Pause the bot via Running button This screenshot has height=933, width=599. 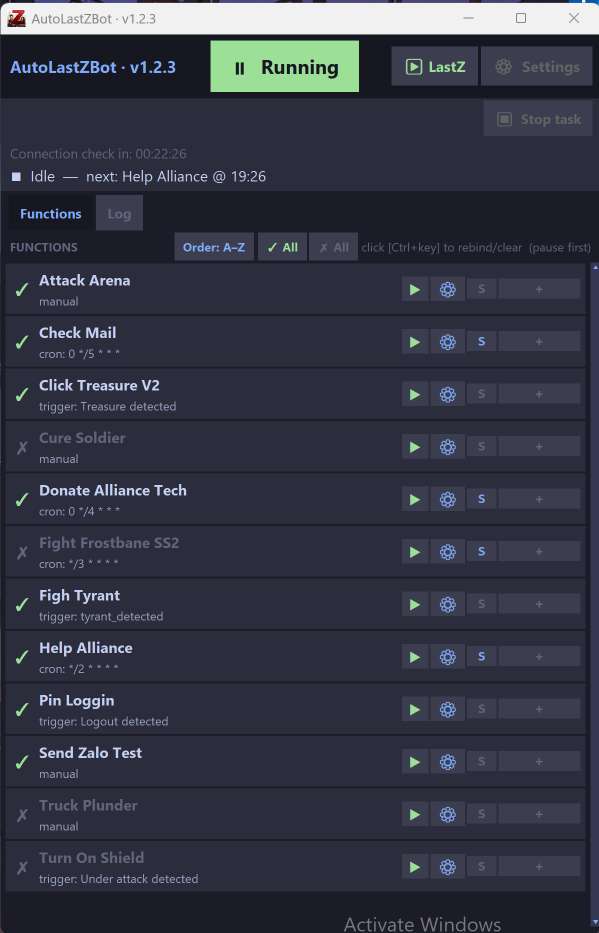tap(284, 67)
